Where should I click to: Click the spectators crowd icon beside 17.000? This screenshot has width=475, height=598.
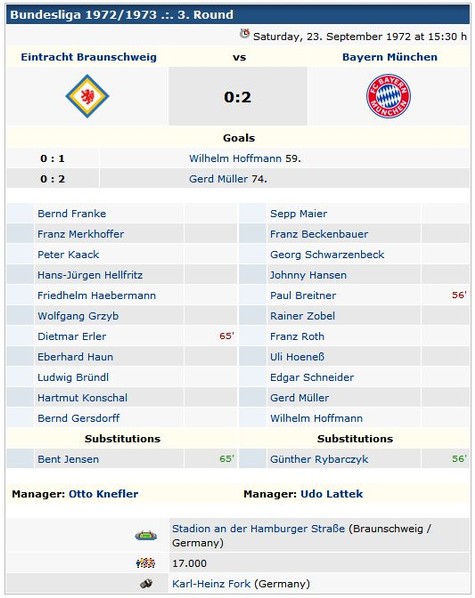click(x=146, y=563)
